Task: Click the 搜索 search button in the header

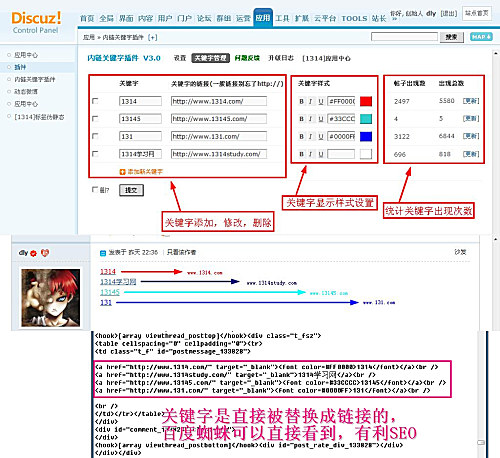Action: pyautogui.click(x=451, y=37)
